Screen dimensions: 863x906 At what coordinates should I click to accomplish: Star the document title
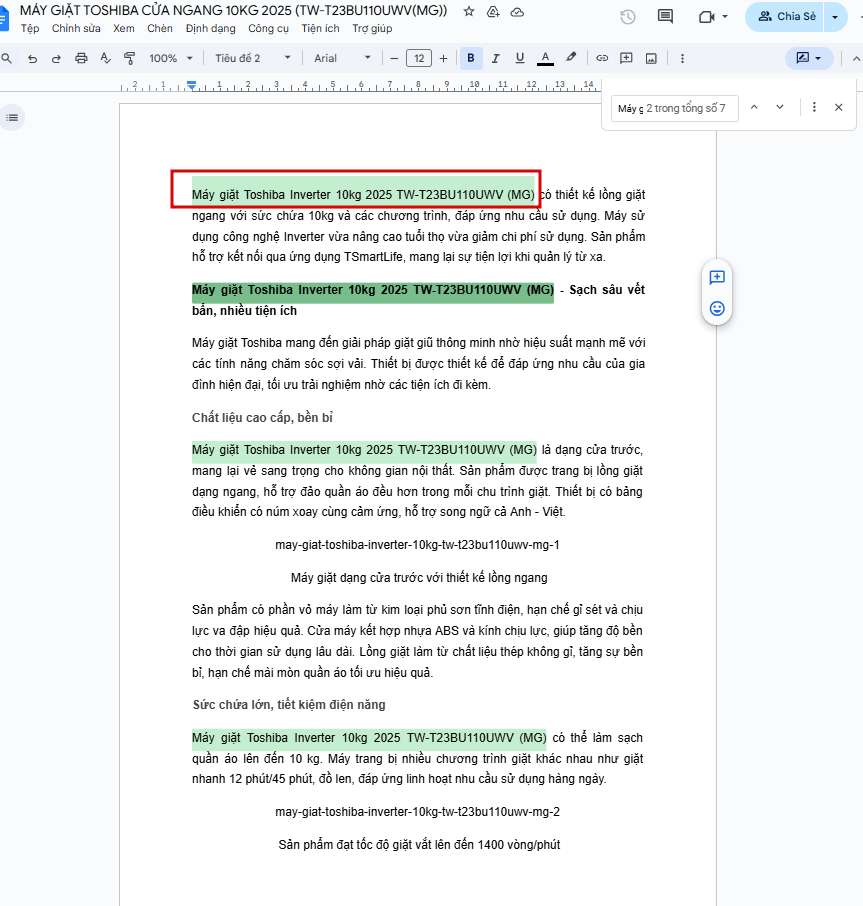tap(468, 12)
